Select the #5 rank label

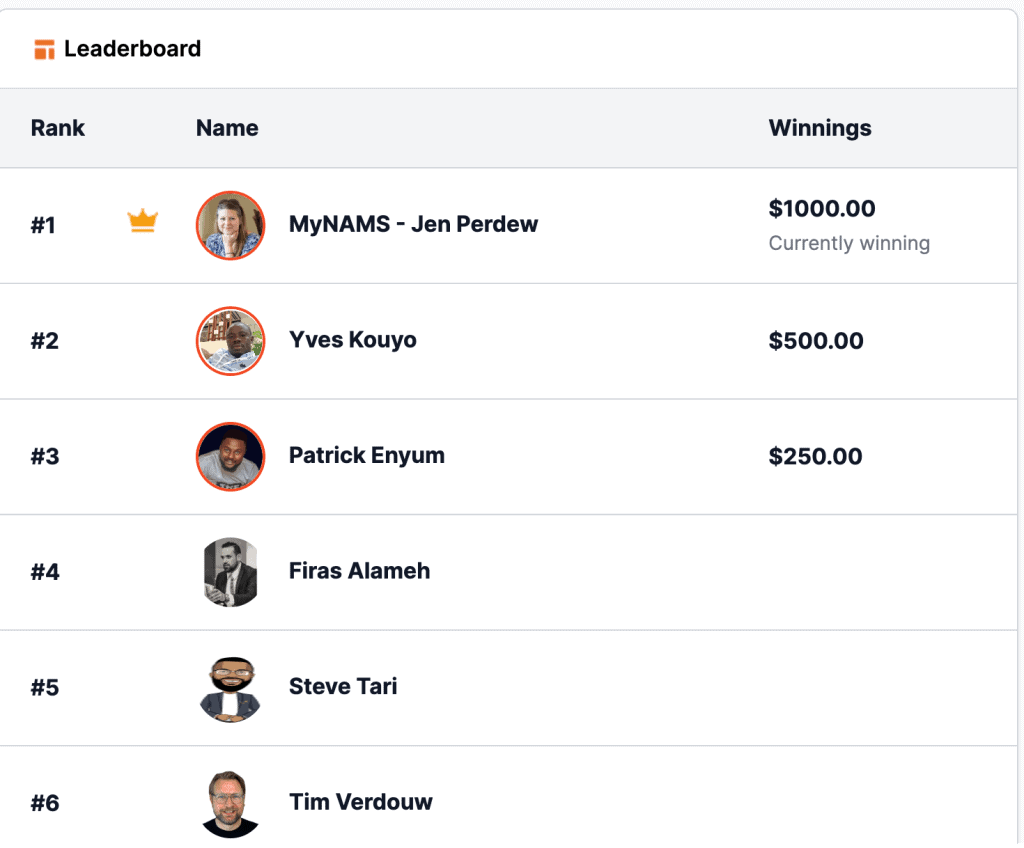[x=44, y=688]
